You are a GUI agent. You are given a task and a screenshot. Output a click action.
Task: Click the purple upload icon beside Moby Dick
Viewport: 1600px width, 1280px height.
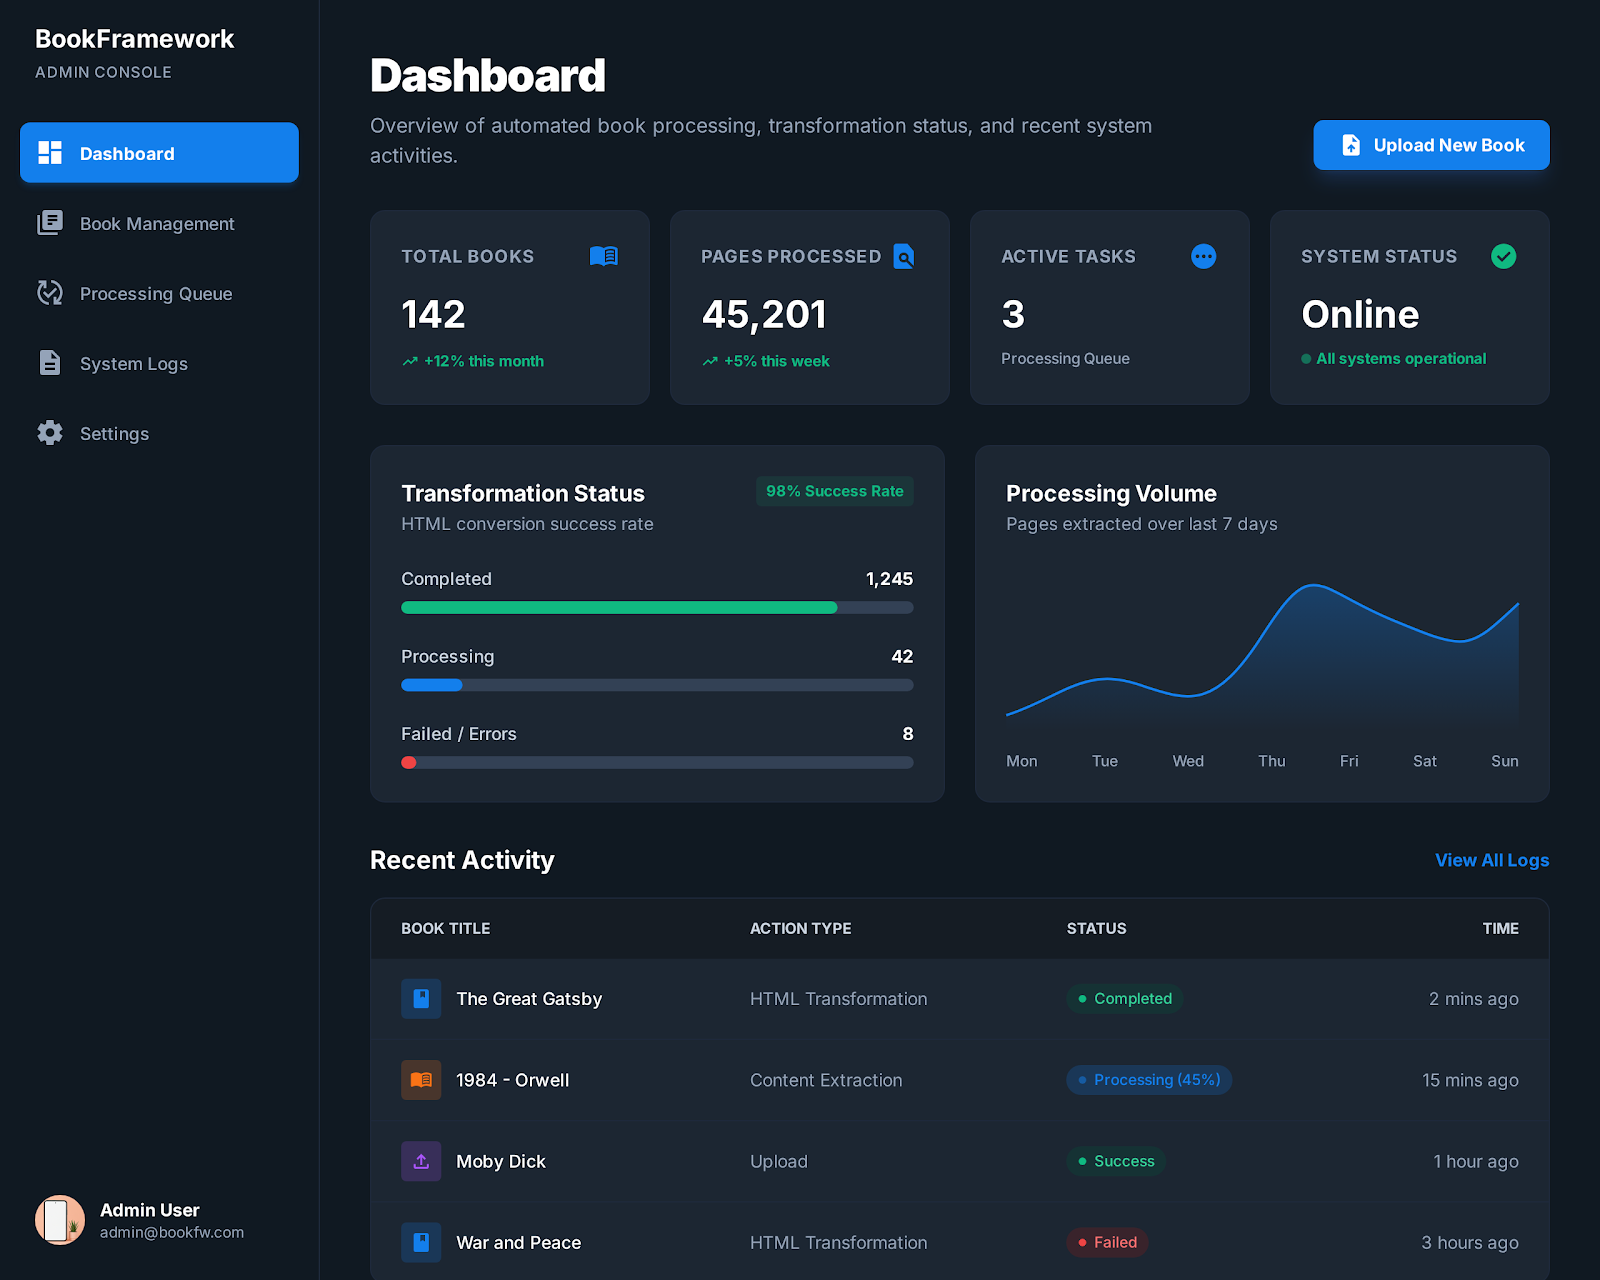[421, 1161]
